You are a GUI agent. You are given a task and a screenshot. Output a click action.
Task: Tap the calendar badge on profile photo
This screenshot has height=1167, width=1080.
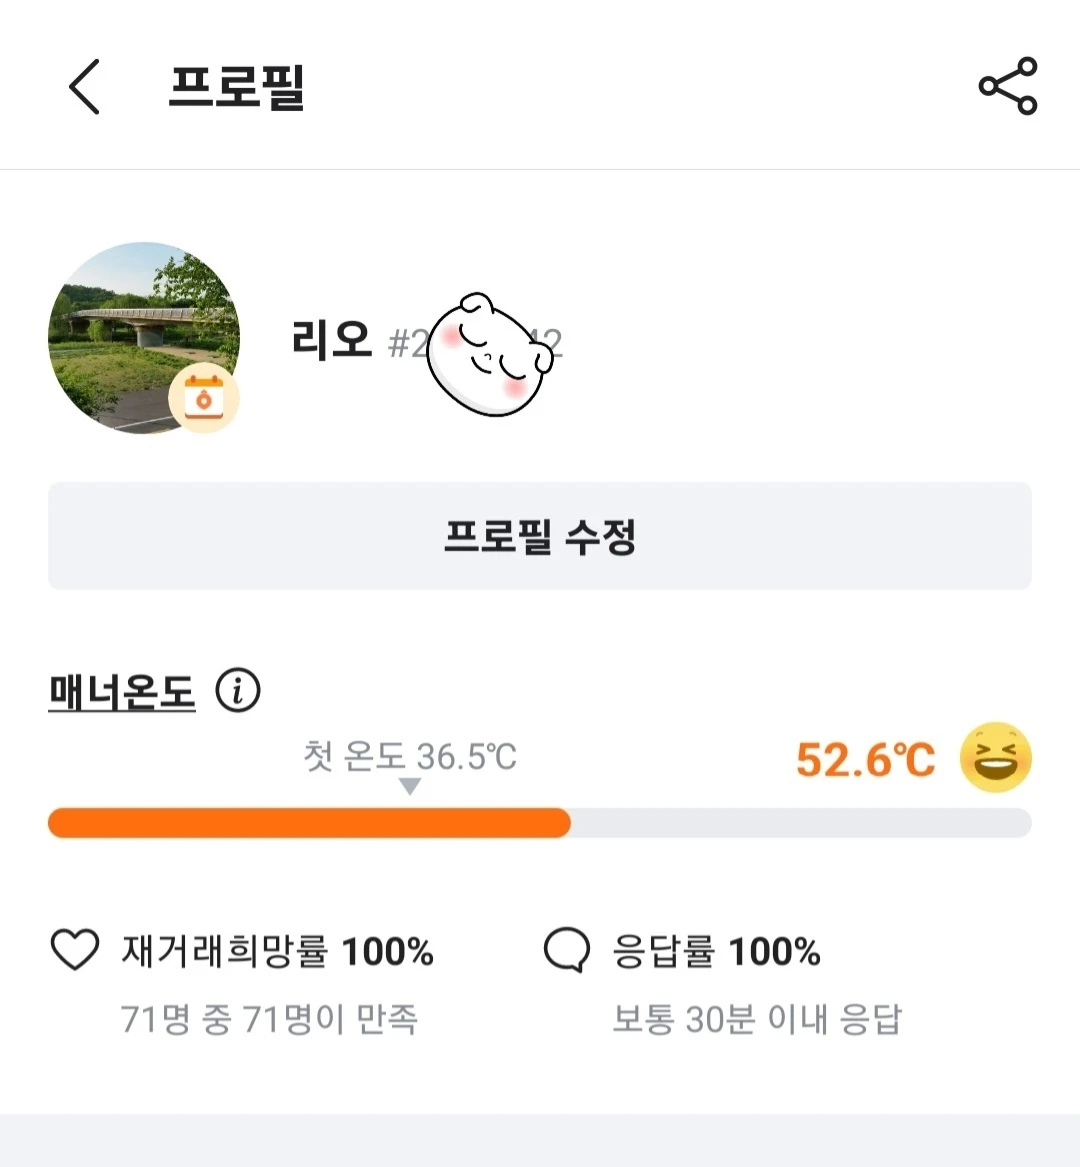pyautogui.click(x=204, y=399)
